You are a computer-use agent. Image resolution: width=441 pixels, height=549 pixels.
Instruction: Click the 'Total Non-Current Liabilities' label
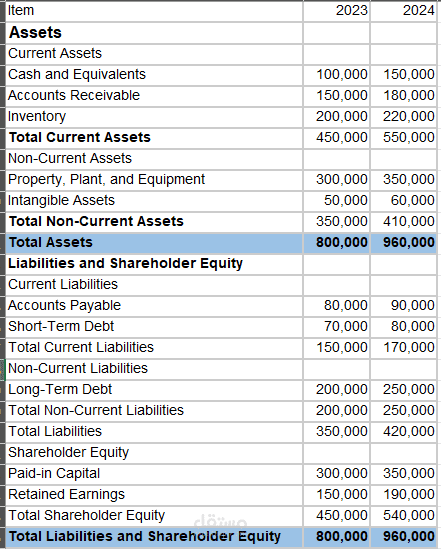click(x=154, y=411)
